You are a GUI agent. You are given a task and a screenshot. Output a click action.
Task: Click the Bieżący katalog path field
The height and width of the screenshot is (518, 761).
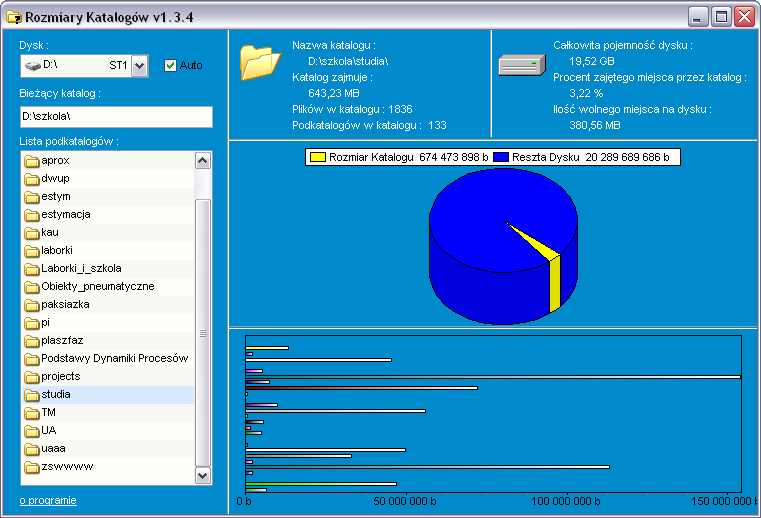(116, 117)
